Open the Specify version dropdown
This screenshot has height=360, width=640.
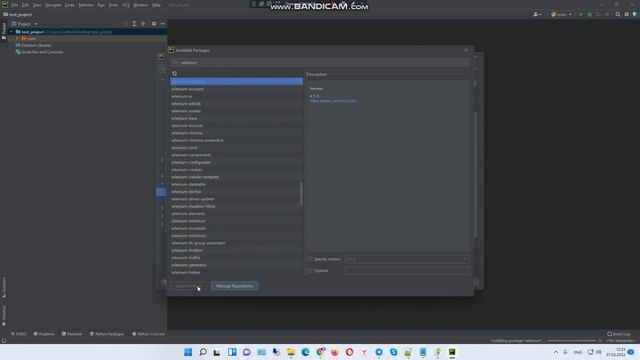(x=407, y=259)
